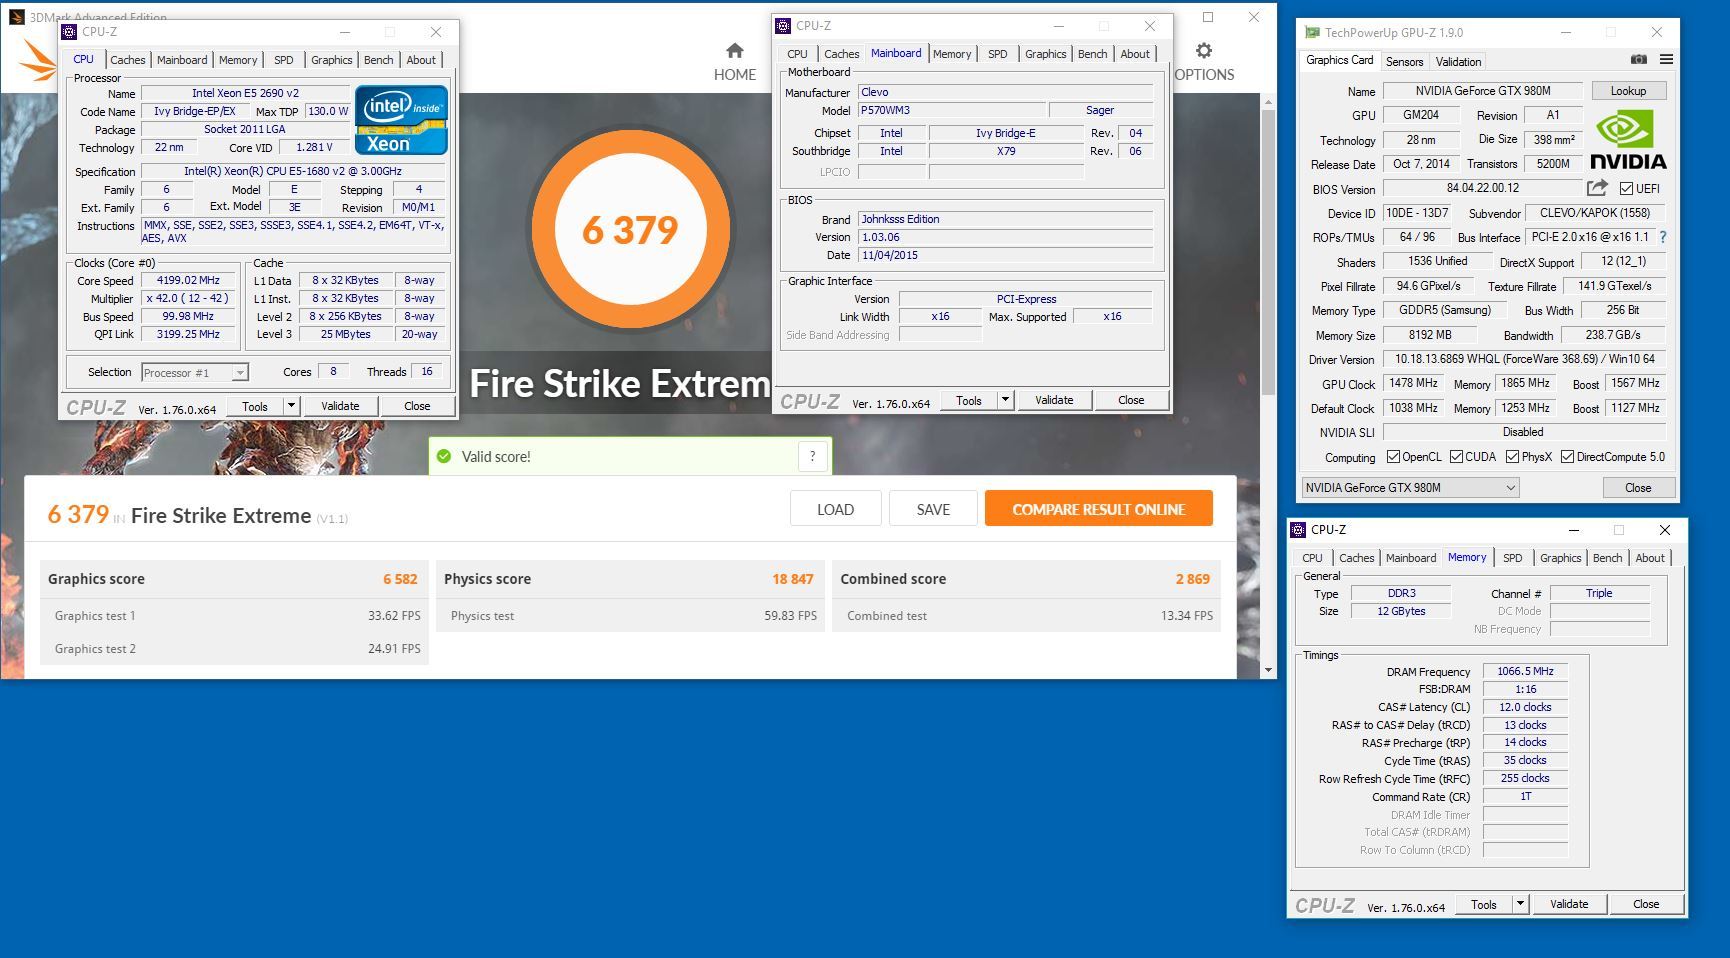Click the Core Speed 4199.02 MHz value
1730x958 pixels.
pyautogui.click(x=188, y=281)
